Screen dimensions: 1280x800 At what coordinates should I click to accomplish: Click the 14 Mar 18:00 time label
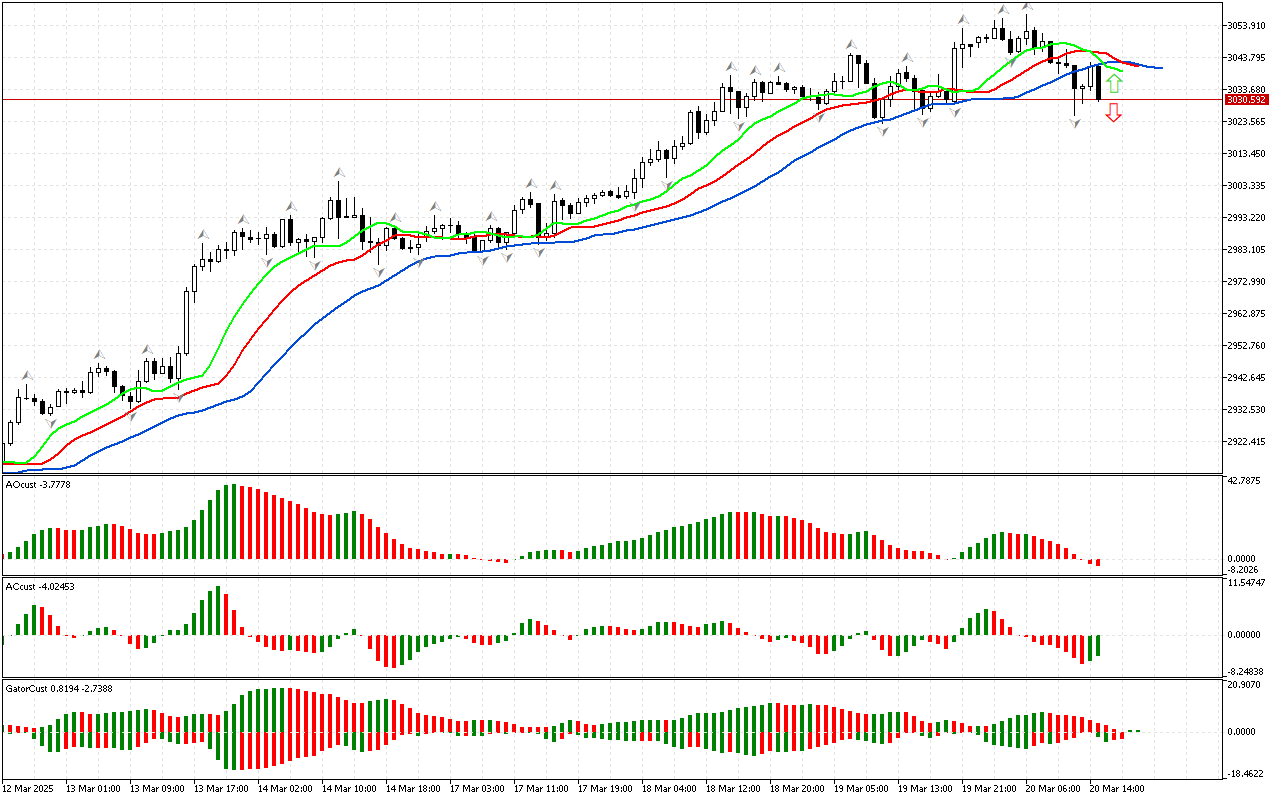(415, 788)
